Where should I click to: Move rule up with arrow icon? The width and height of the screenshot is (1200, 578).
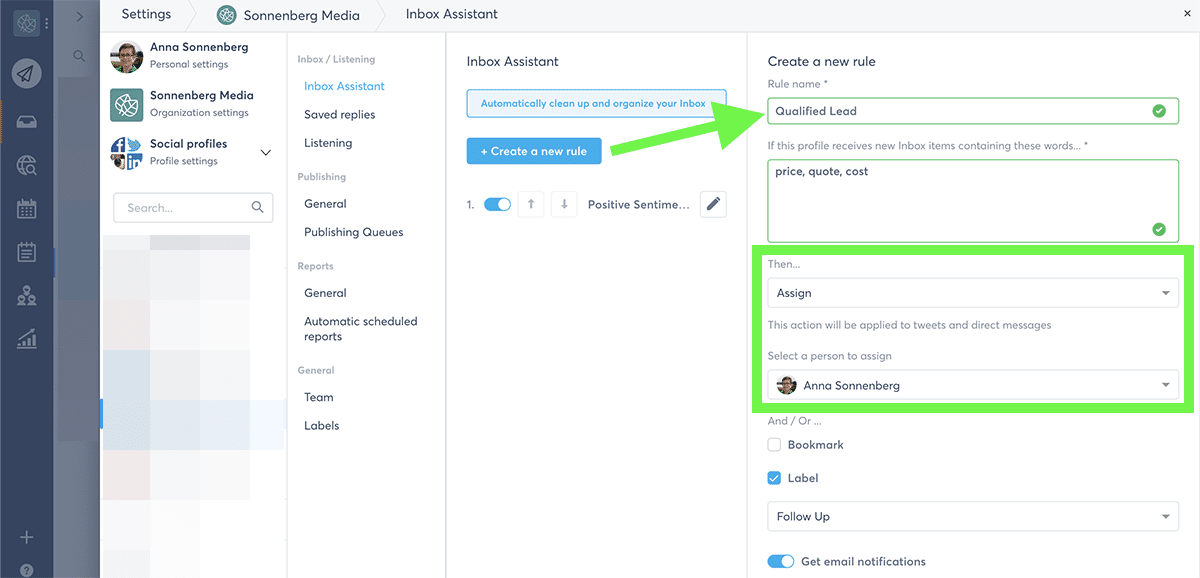(531, 204)
